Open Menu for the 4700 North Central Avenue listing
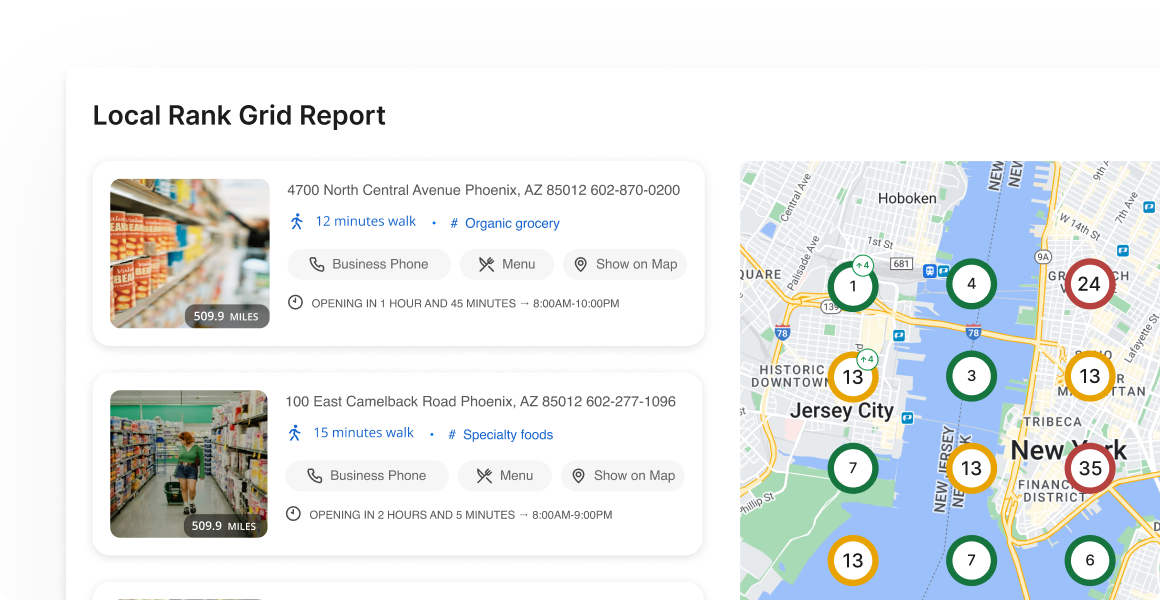 tap(507, 264)
